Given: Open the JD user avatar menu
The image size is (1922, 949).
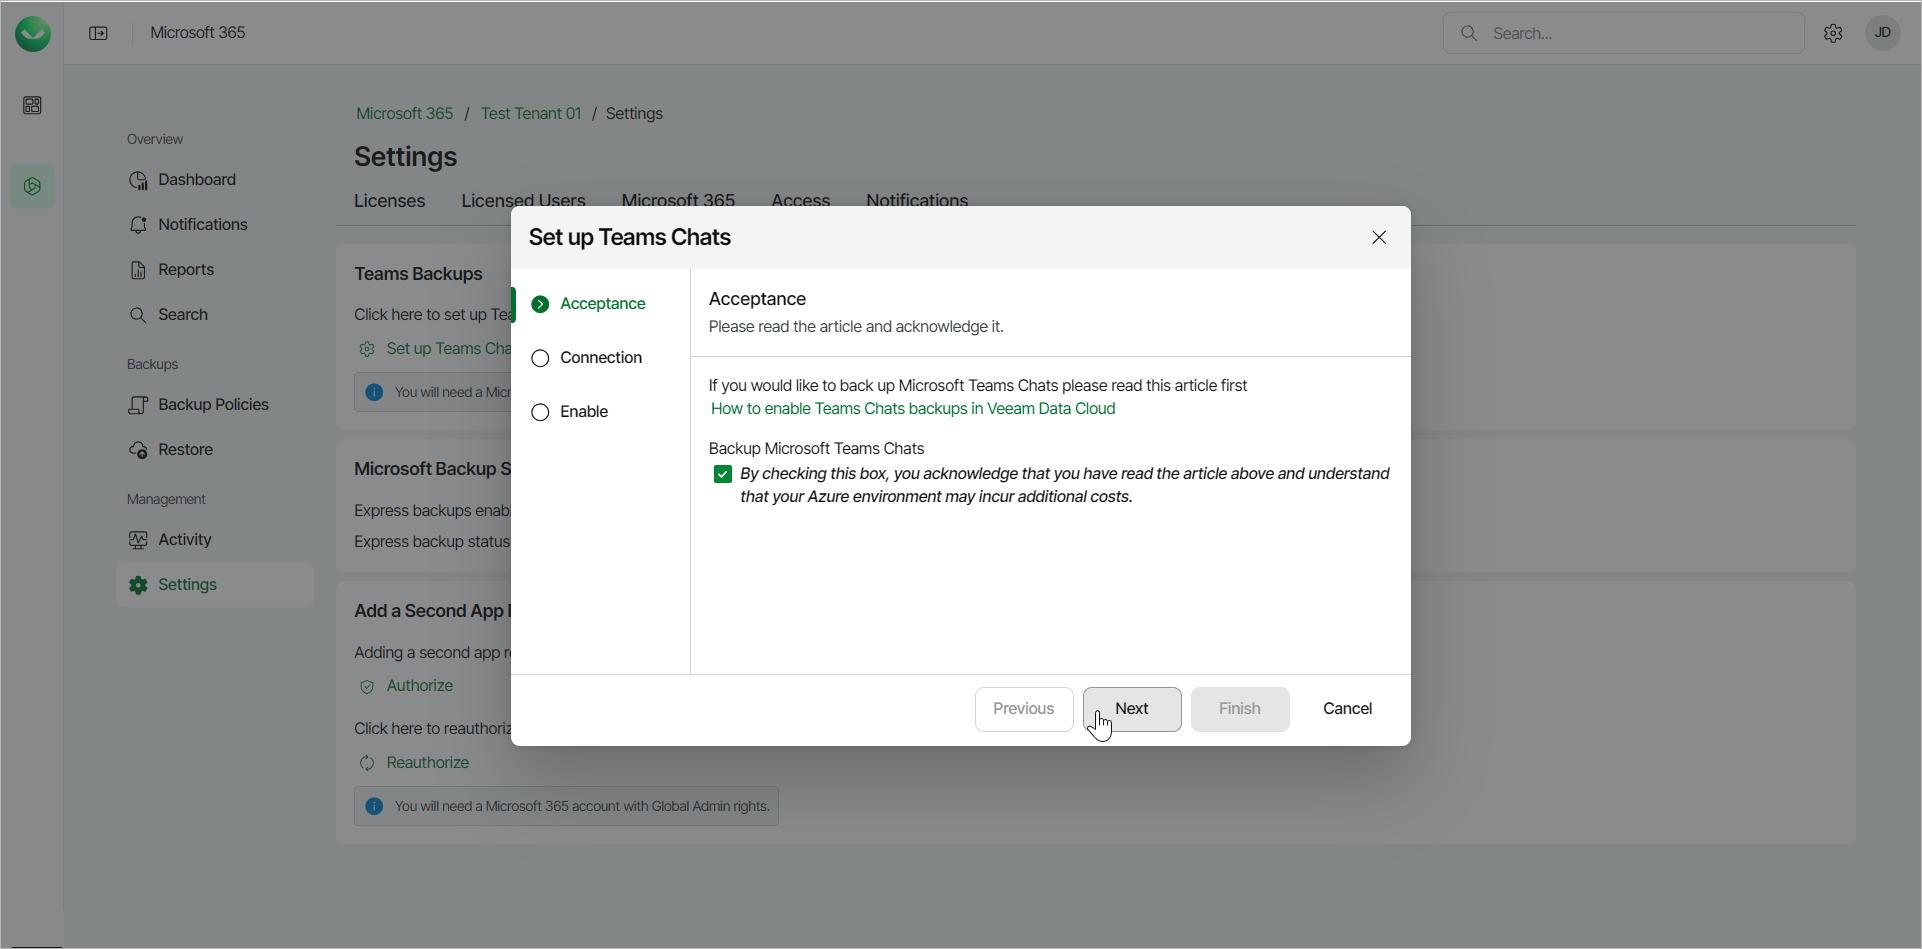Looking at the screenshot, I should coord(1882,33).
